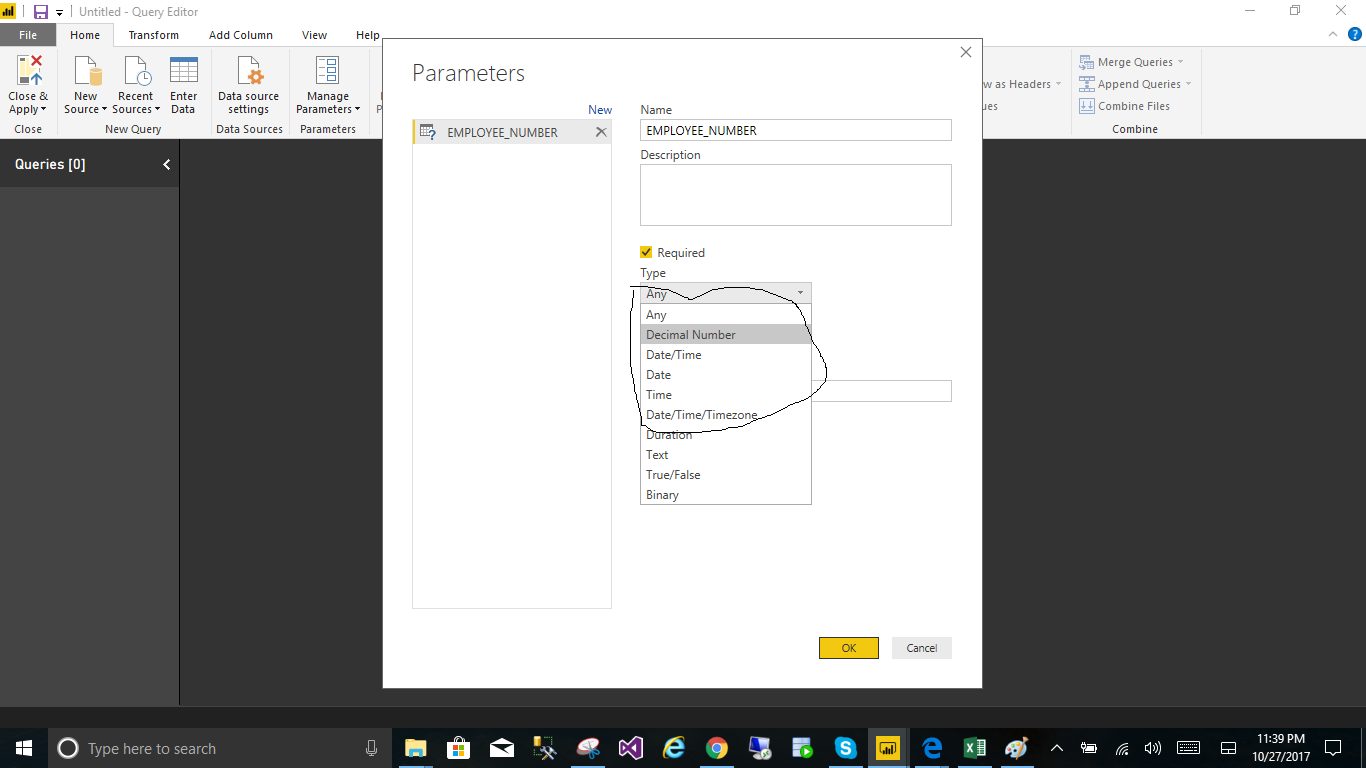Open Excel from the taskbar

974,748
